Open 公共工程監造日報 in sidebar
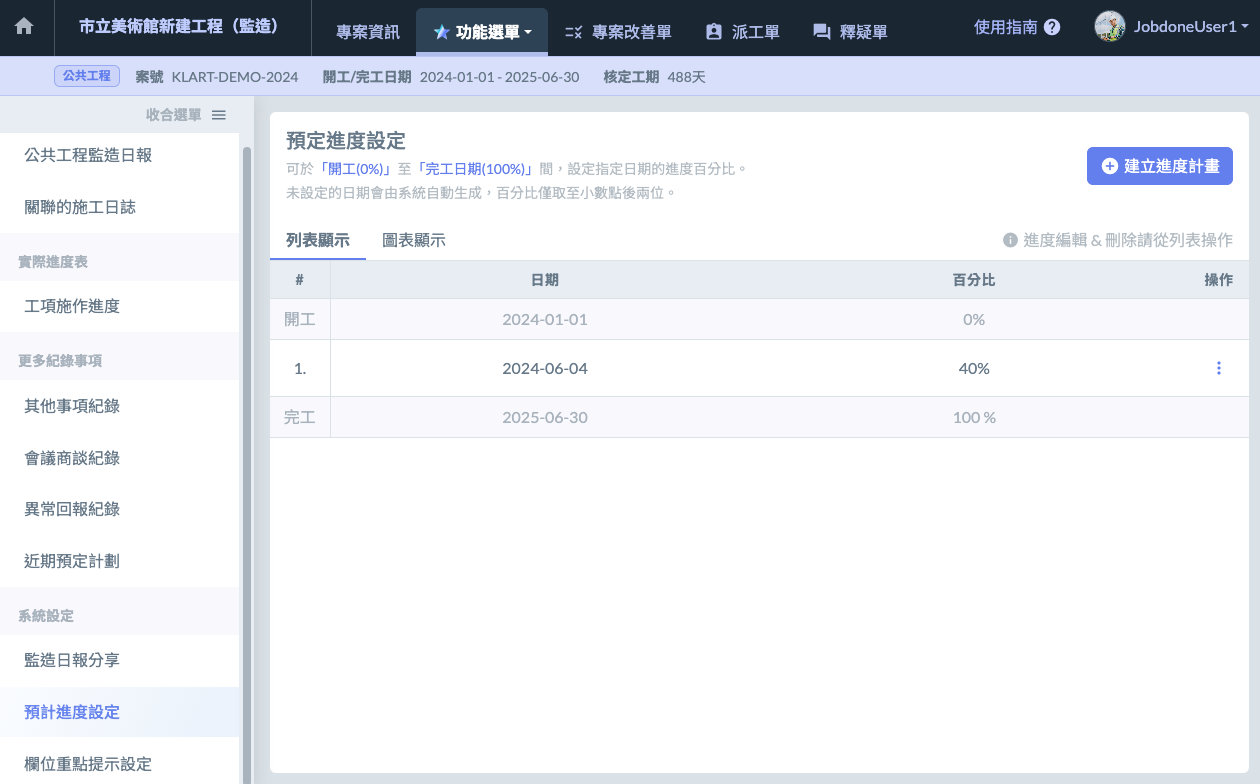This screenshot has width=1260, height=784. 120,155
